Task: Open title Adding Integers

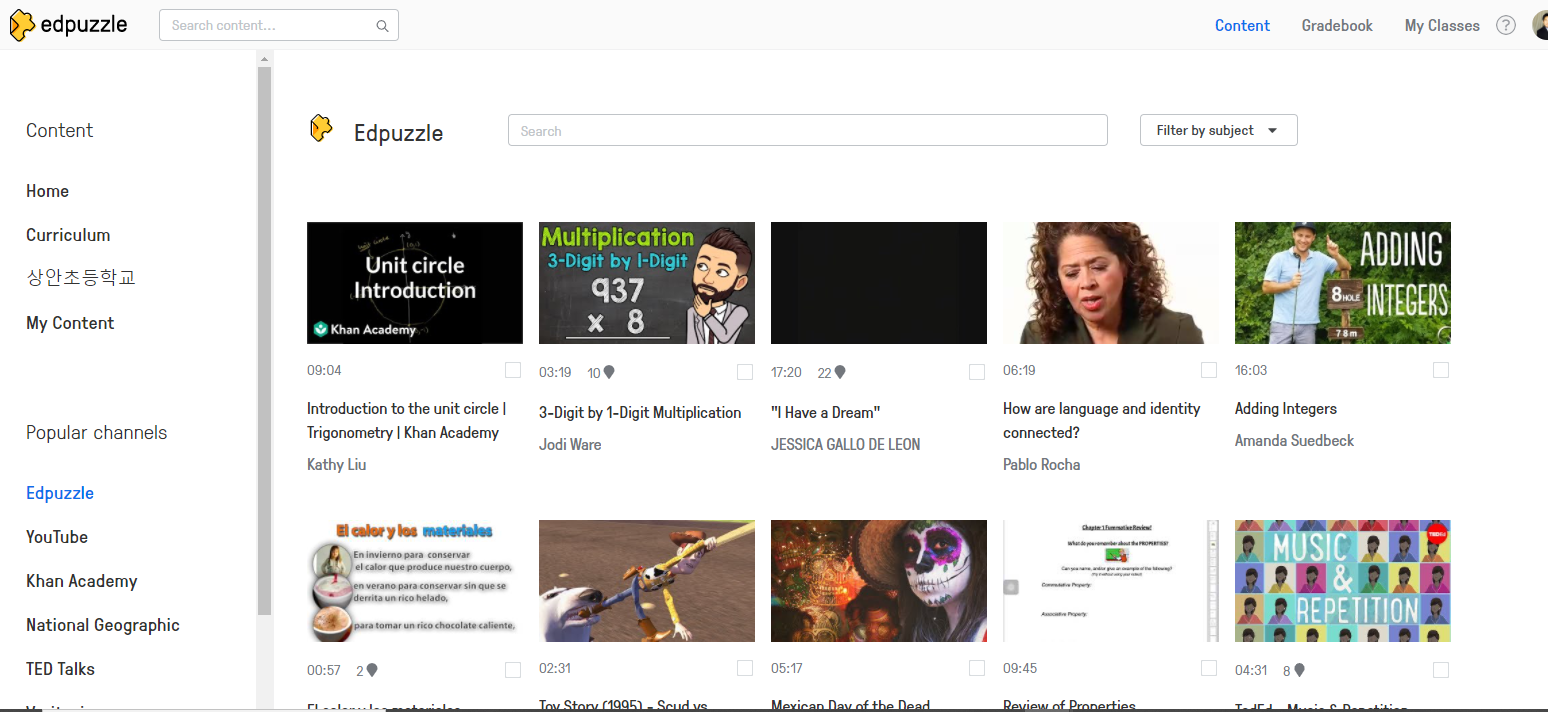Action: [x=1286, y=408]
